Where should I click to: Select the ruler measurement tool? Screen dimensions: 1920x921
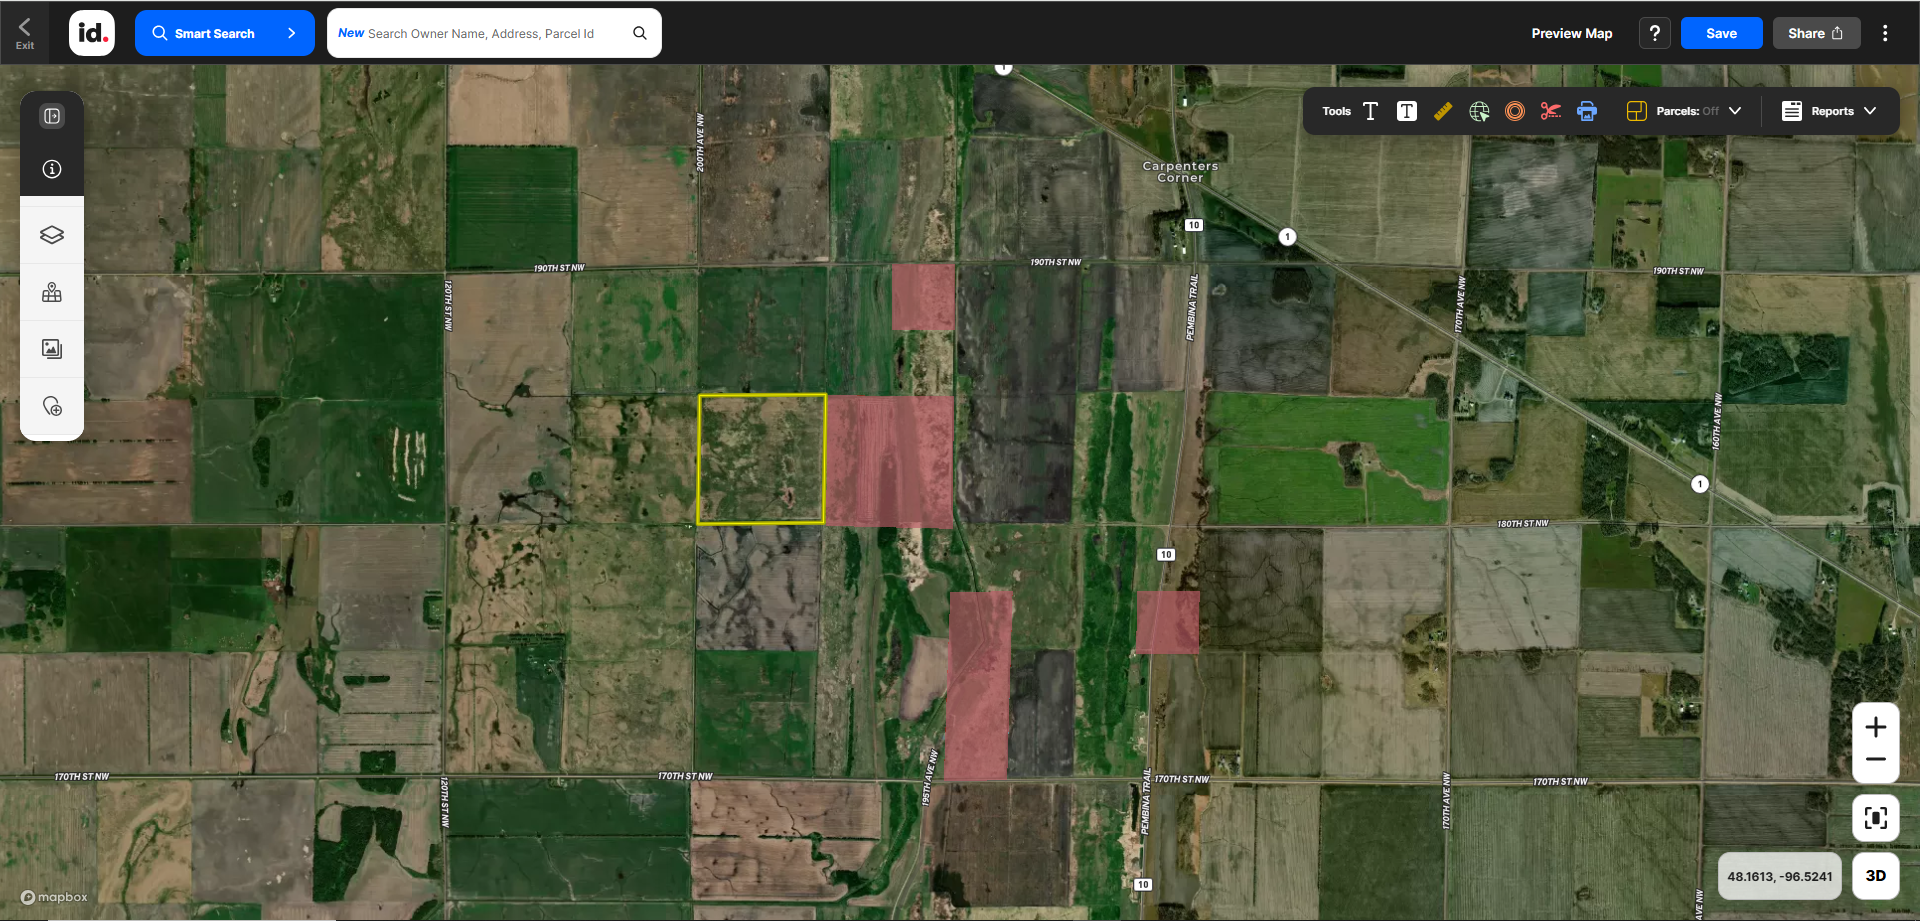[x=1442, y=111]
